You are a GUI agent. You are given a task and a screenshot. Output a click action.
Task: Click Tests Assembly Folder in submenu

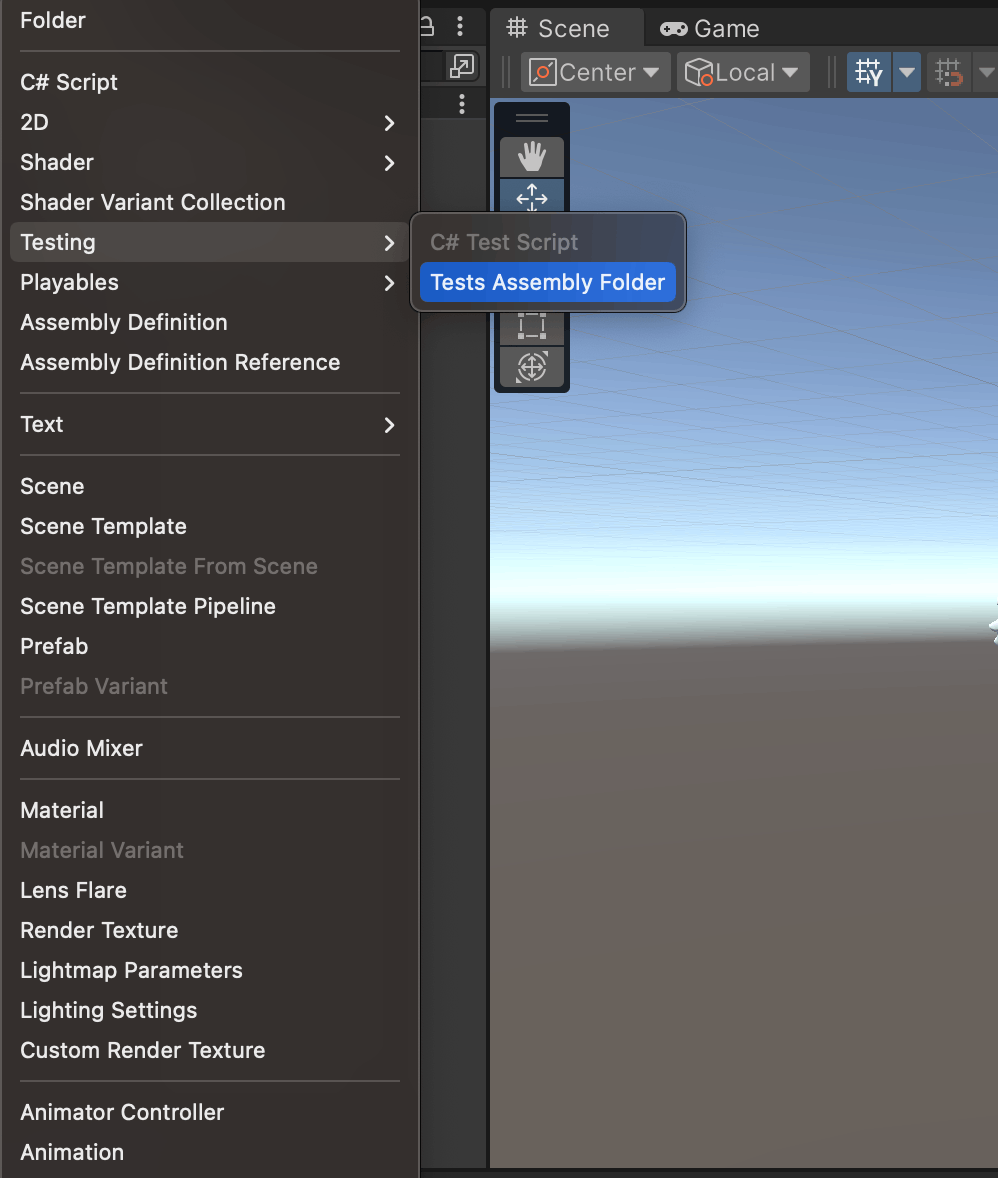click(548, 282)
